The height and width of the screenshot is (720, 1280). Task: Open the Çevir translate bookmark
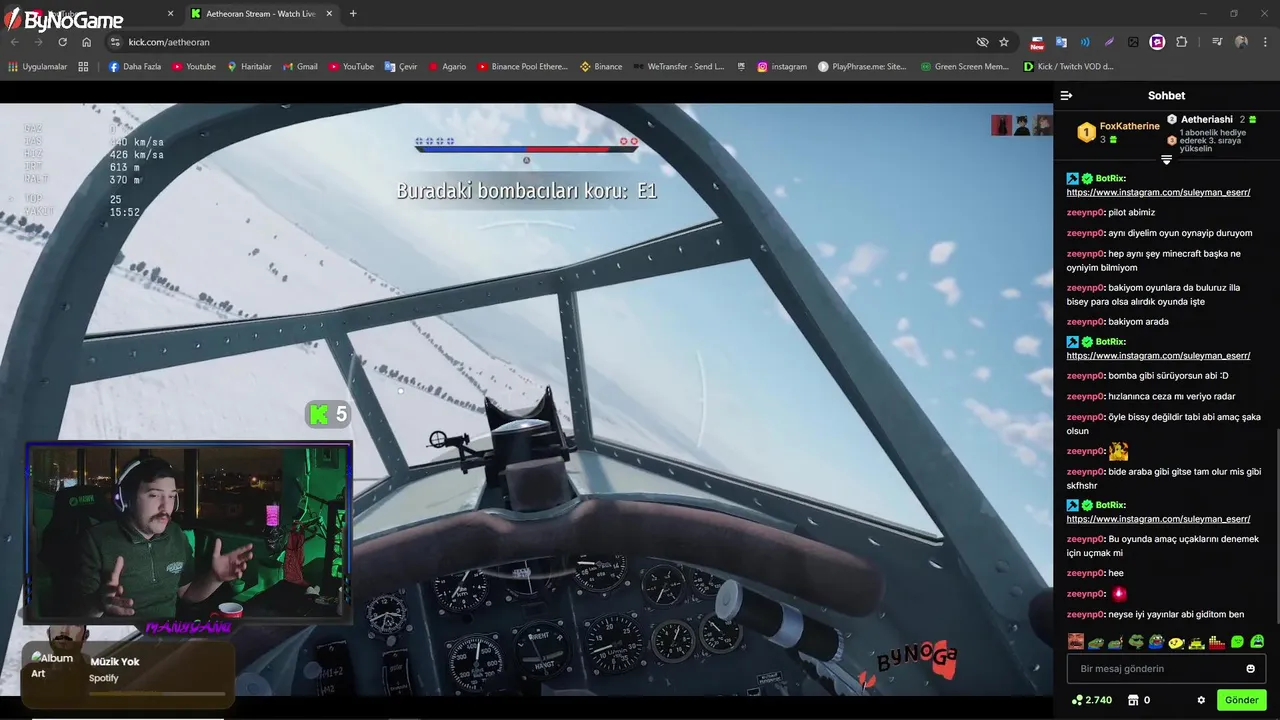tap(401, 67)
